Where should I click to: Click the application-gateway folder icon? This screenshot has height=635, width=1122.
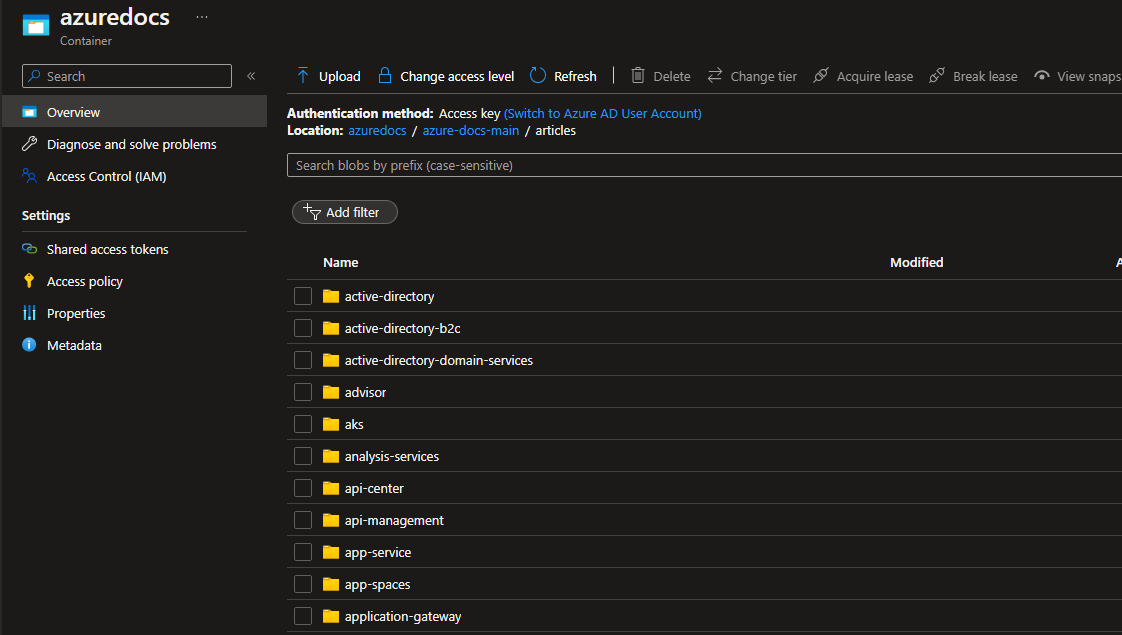coord(331,616)
